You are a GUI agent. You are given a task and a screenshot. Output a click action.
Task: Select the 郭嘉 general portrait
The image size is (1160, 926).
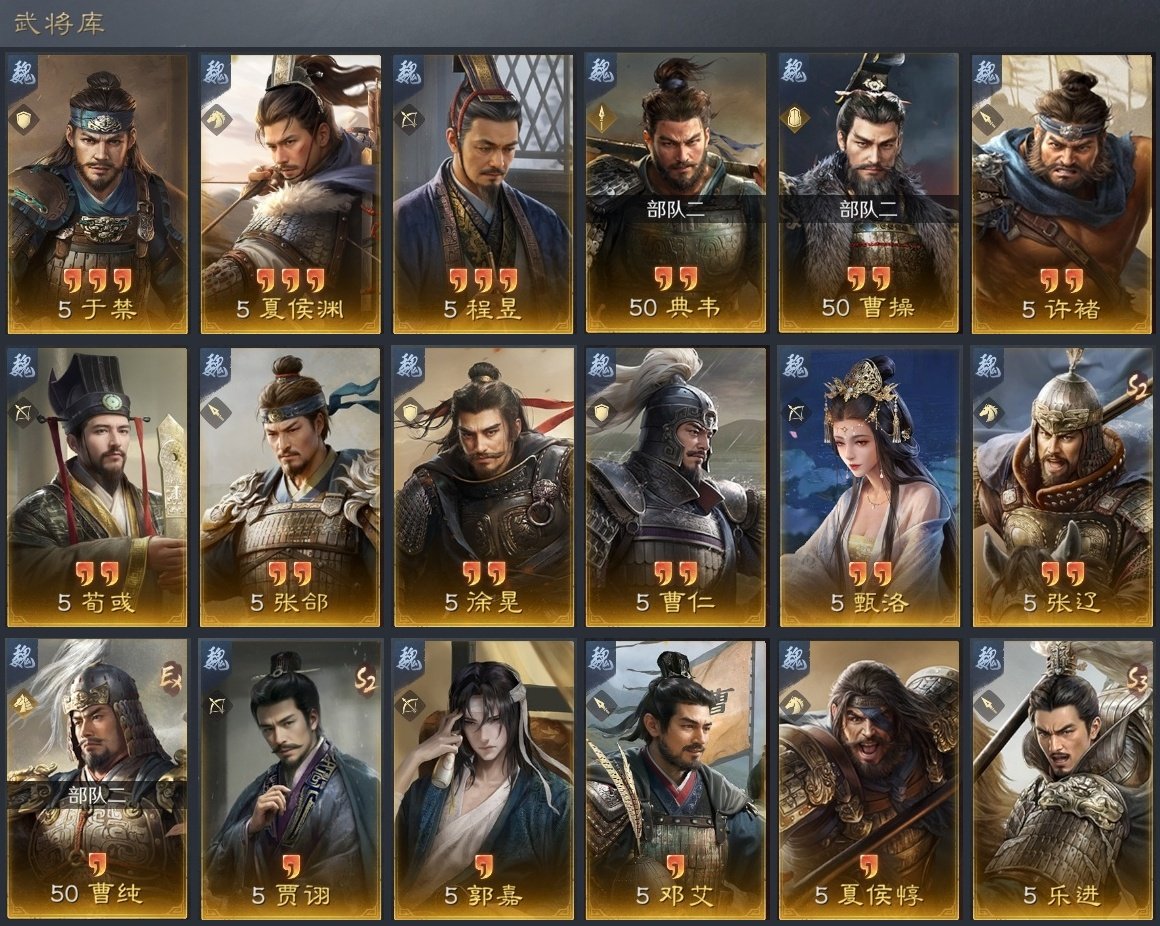tap(483, 780)
